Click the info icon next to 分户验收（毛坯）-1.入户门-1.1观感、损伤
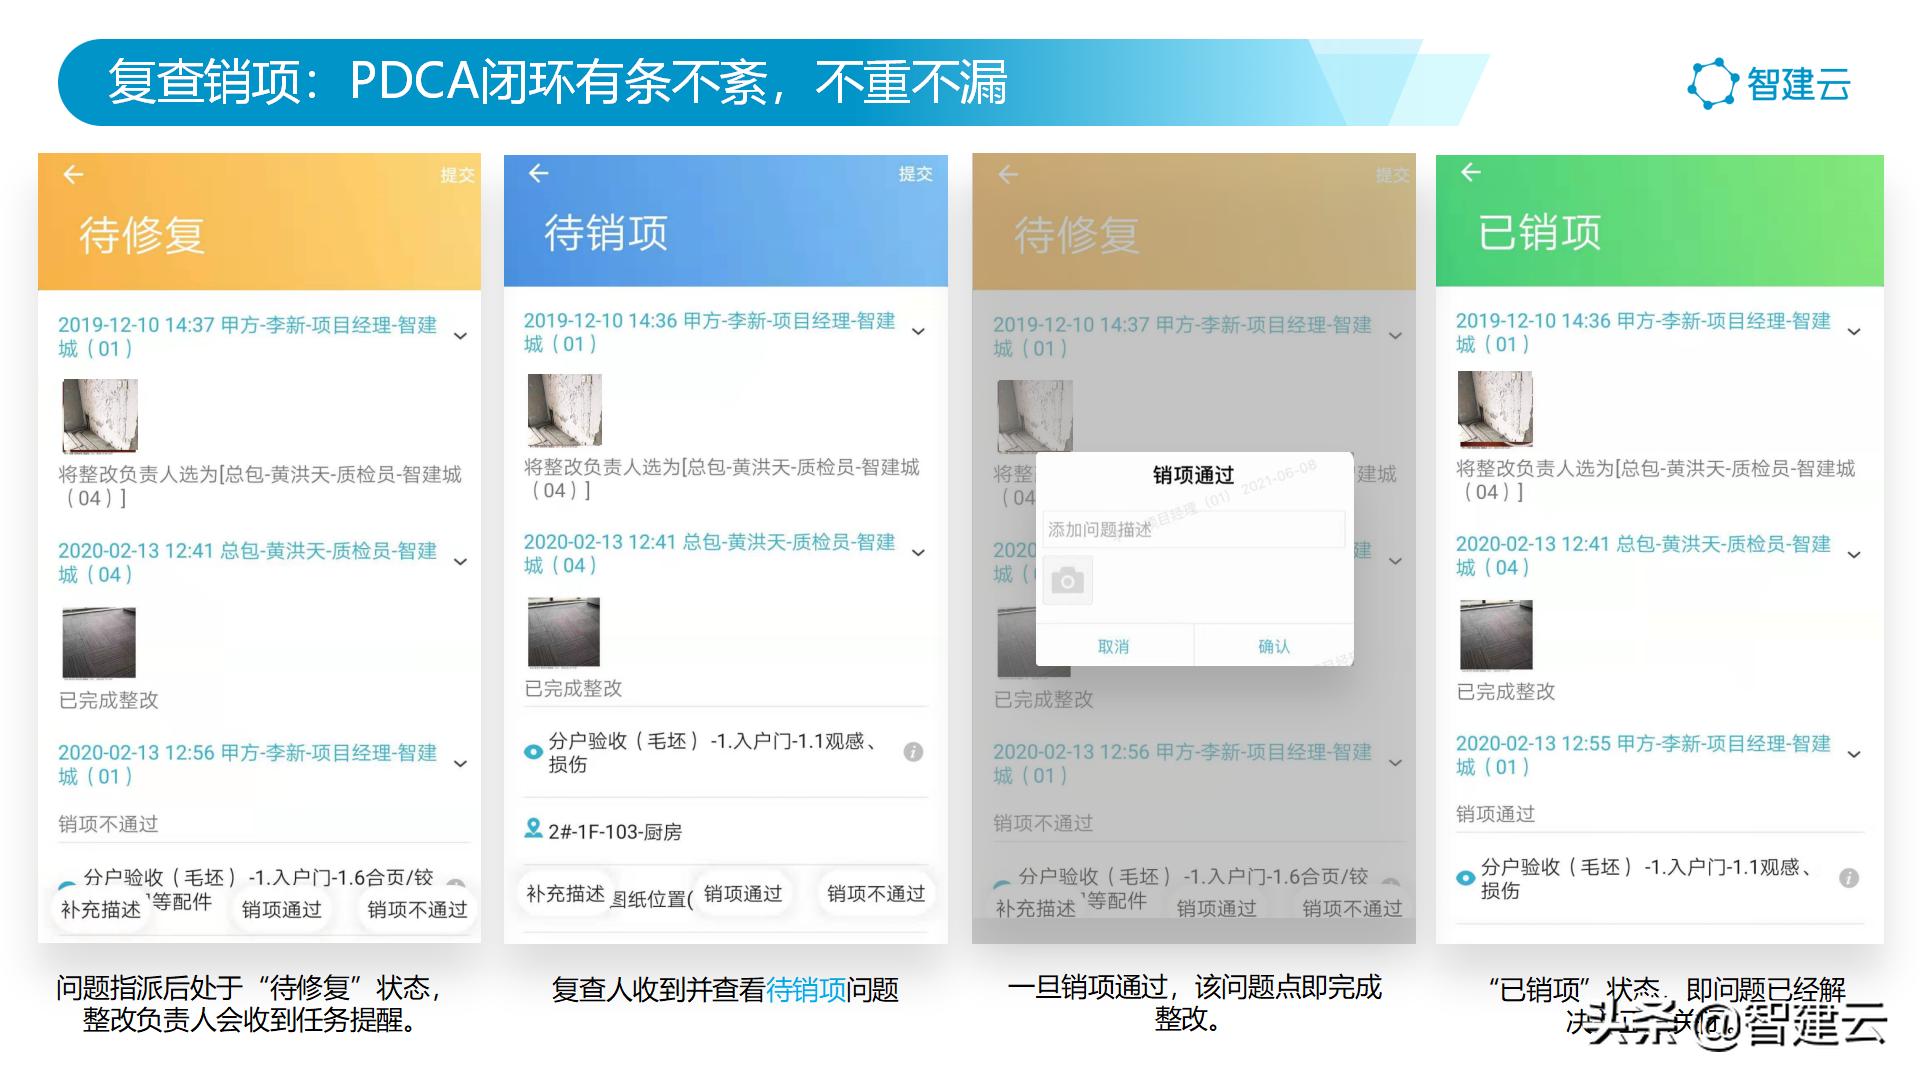Image resolution: width=1920 pixels, height=1080 pixels. [916, 751]
